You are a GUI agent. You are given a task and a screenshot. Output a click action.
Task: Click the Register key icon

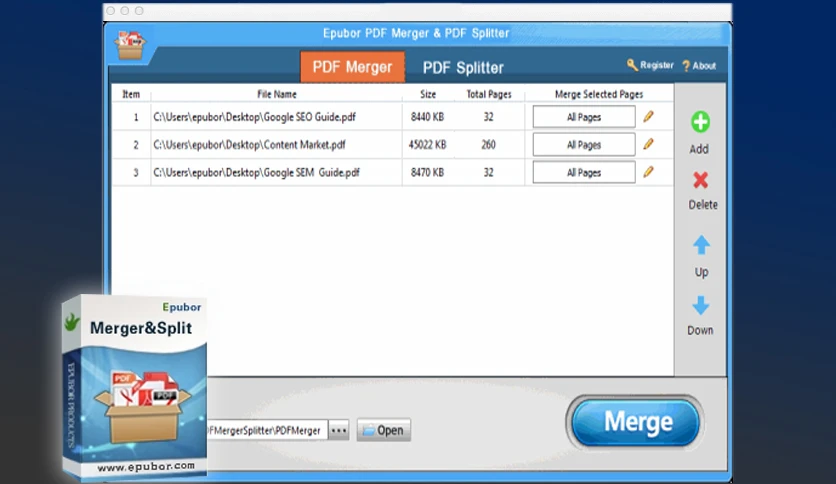pos(632,65)
